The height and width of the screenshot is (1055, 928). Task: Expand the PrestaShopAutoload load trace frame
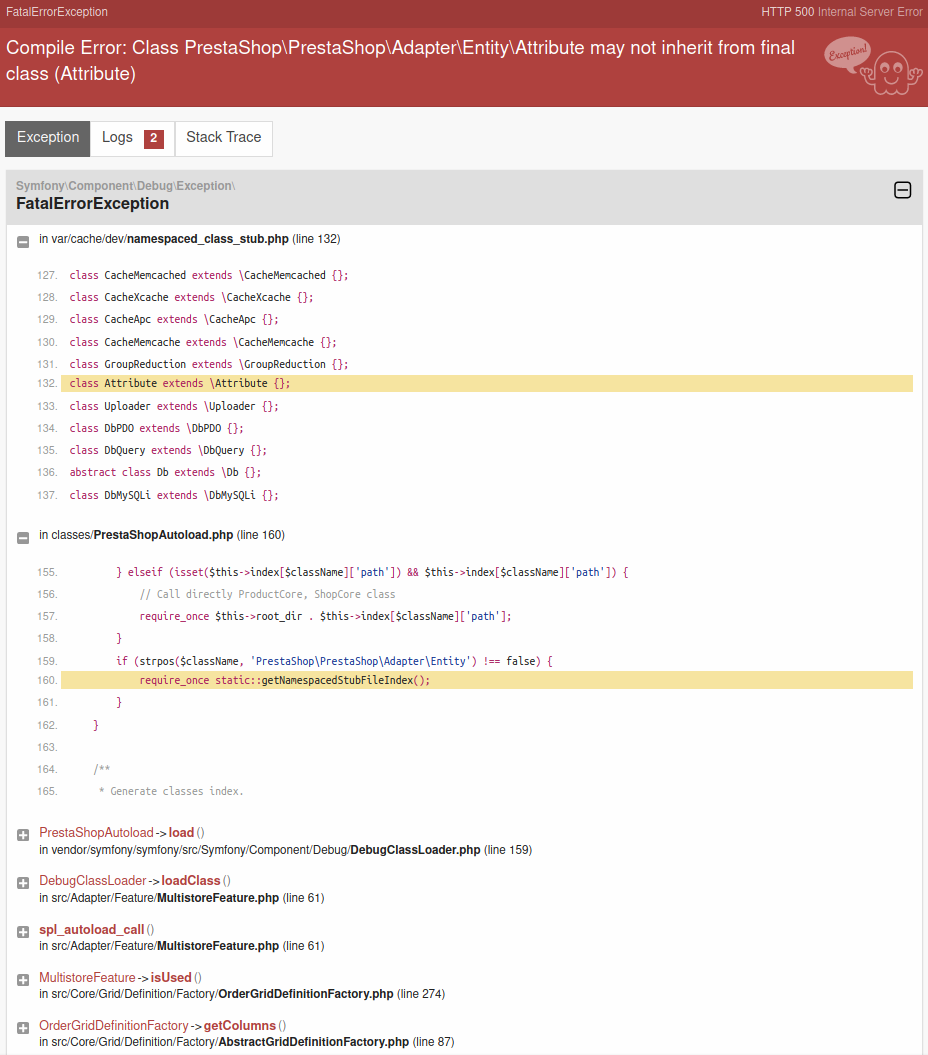[x=22, y=835]
